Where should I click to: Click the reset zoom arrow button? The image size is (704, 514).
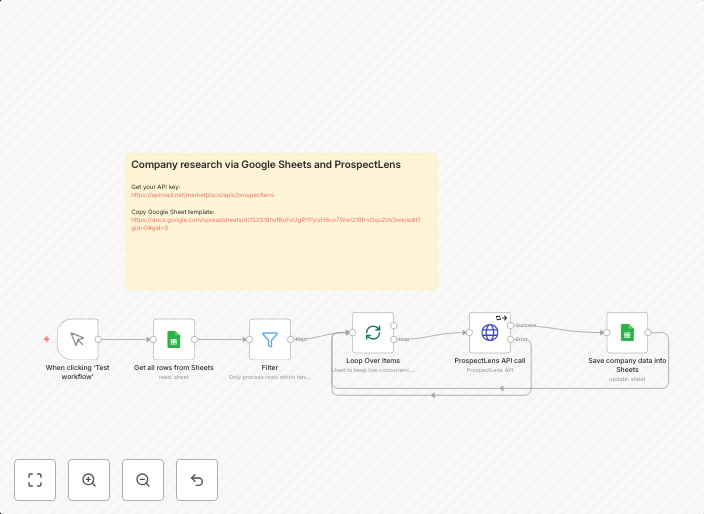click(197, 480)
